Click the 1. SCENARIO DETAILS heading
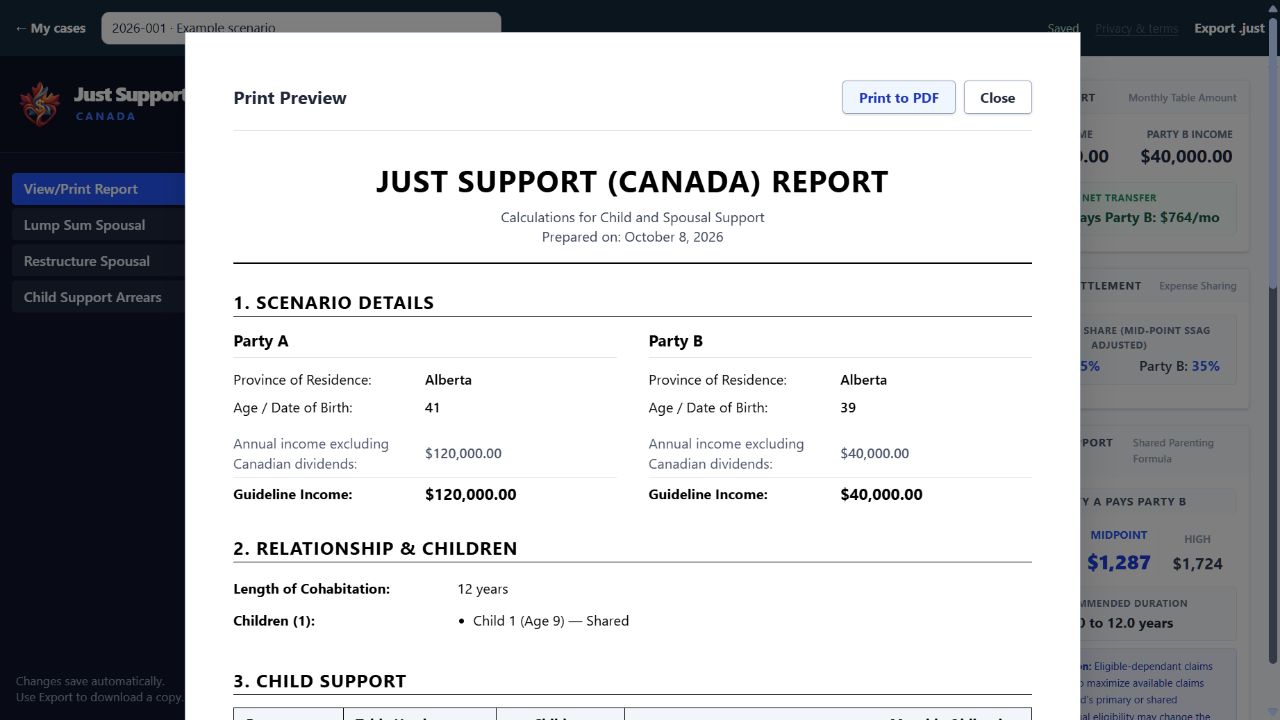Image resolution: width=1280 pixels, height=720 pixels. click(x=334, y=303)
